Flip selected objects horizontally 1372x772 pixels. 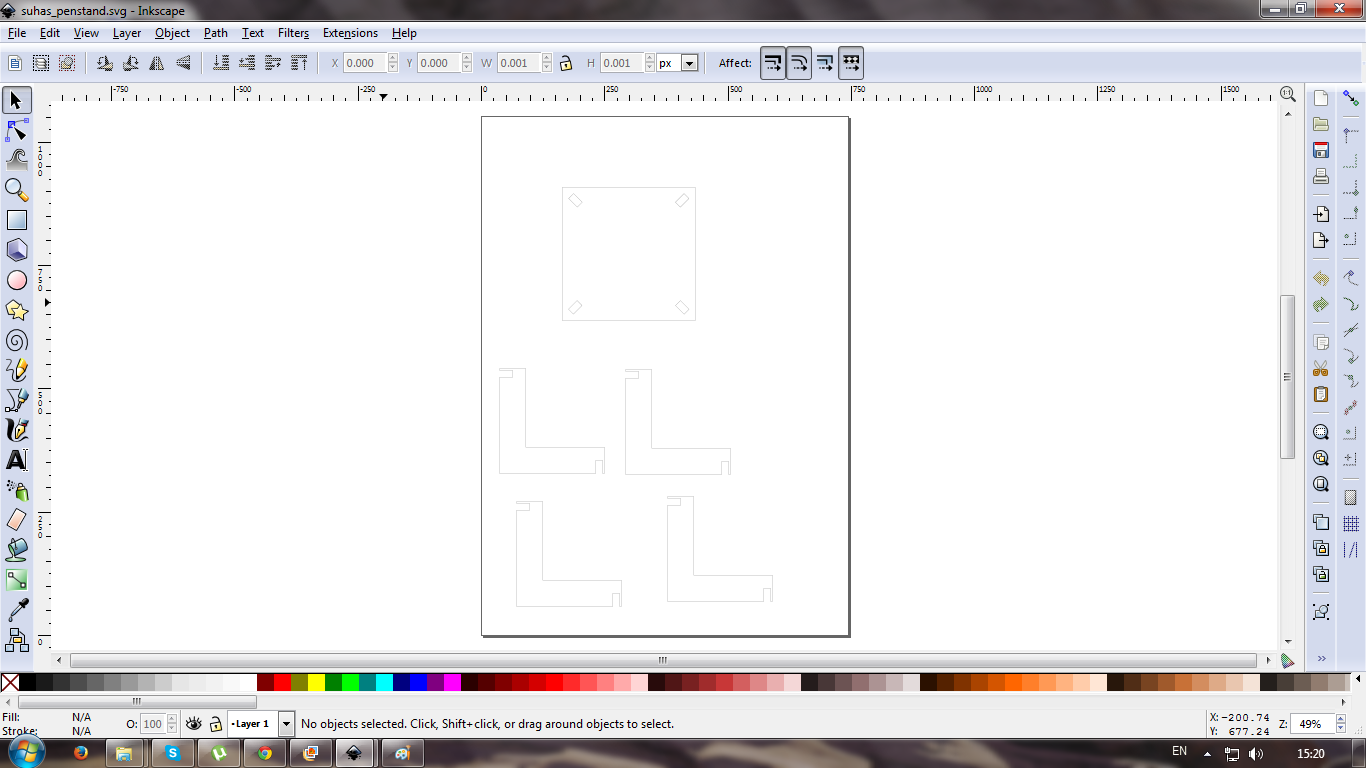[x=157, y=63]
